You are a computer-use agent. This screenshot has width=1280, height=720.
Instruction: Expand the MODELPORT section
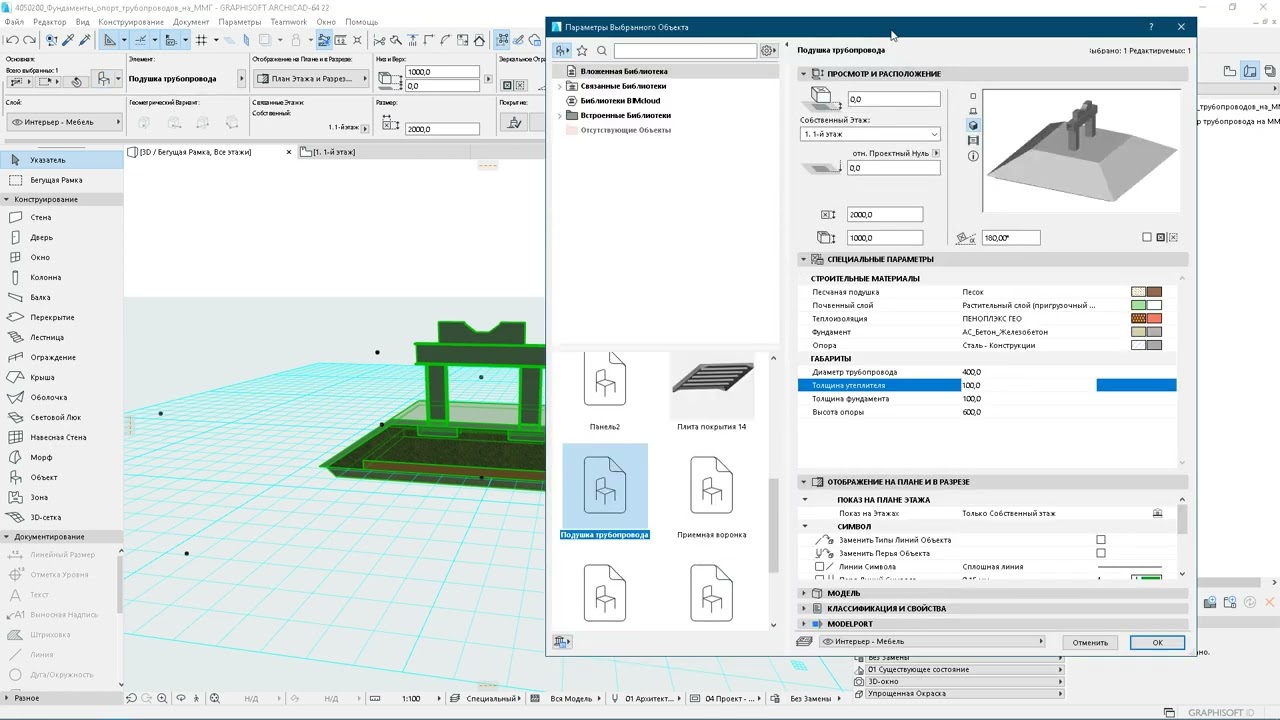pos(803,624)
